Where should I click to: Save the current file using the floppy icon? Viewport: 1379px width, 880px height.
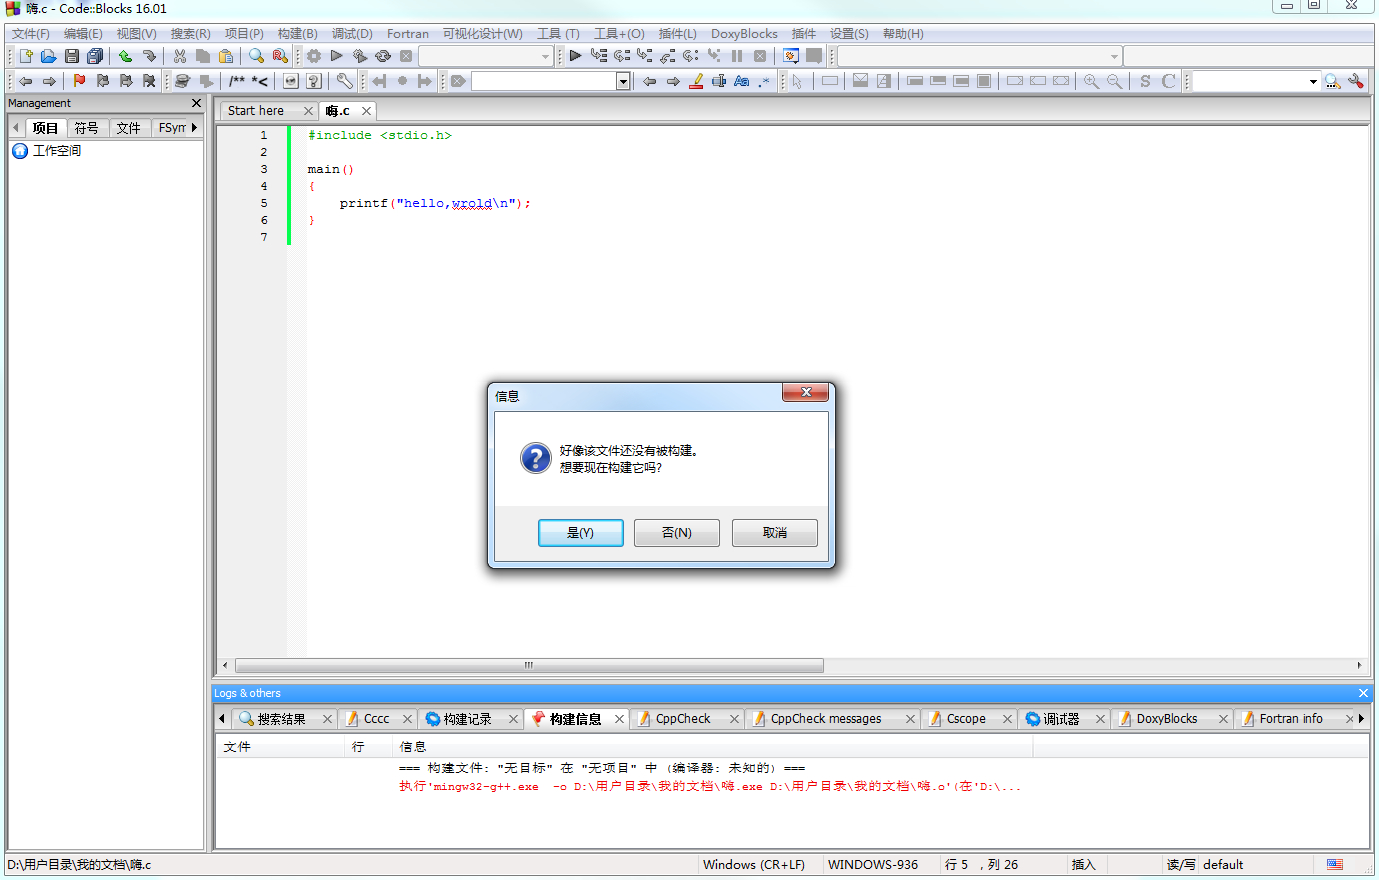coord(72,56)
